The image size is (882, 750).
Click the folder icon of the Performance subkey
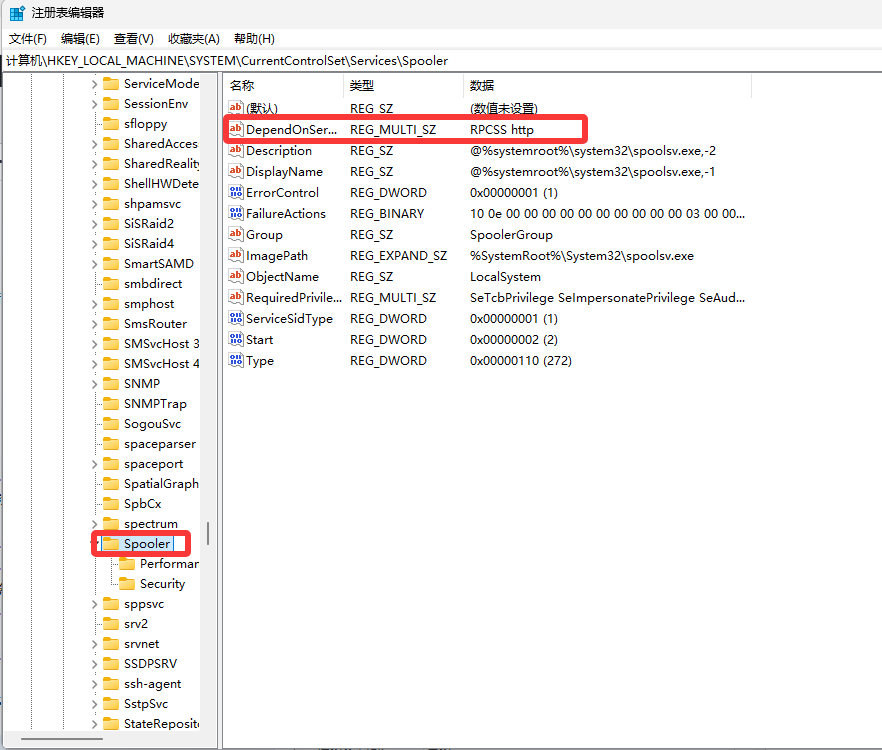[x=127, y=564]
